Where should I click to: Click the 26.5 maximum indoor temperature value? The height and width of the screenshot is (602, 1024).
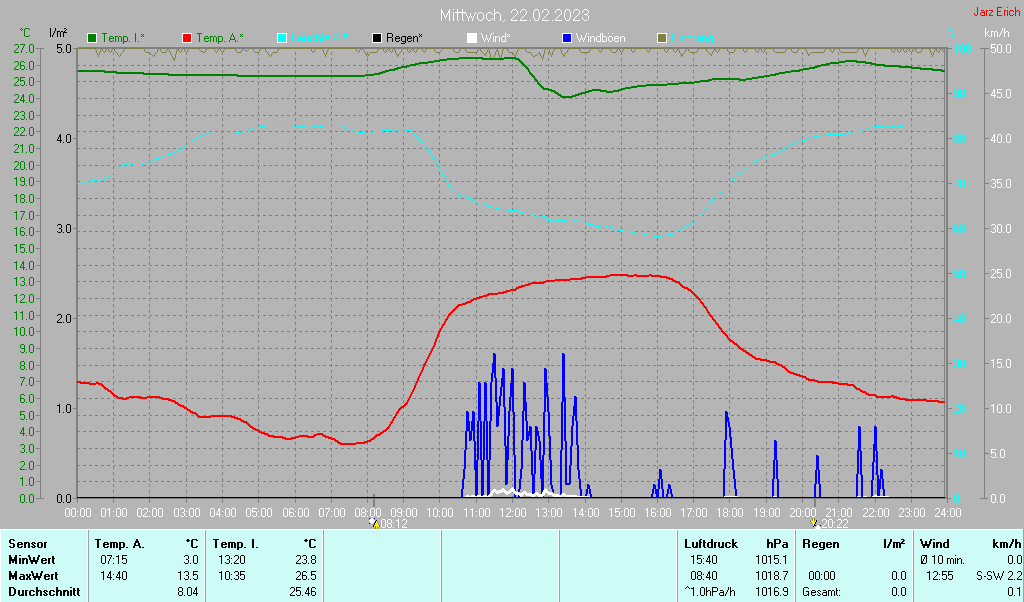tap(306, 577)
